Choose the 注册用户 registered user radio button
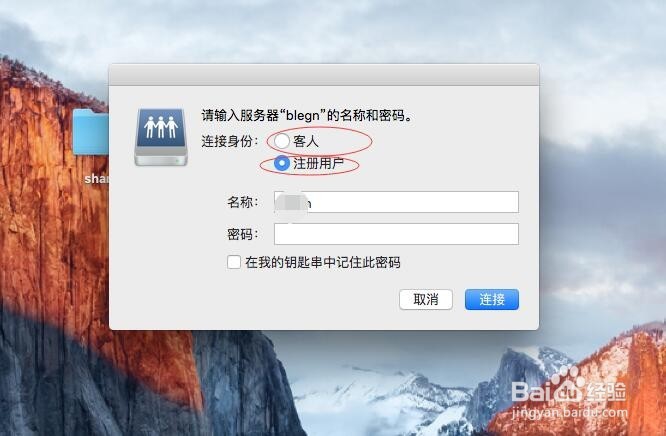 (x=282, y=163)
